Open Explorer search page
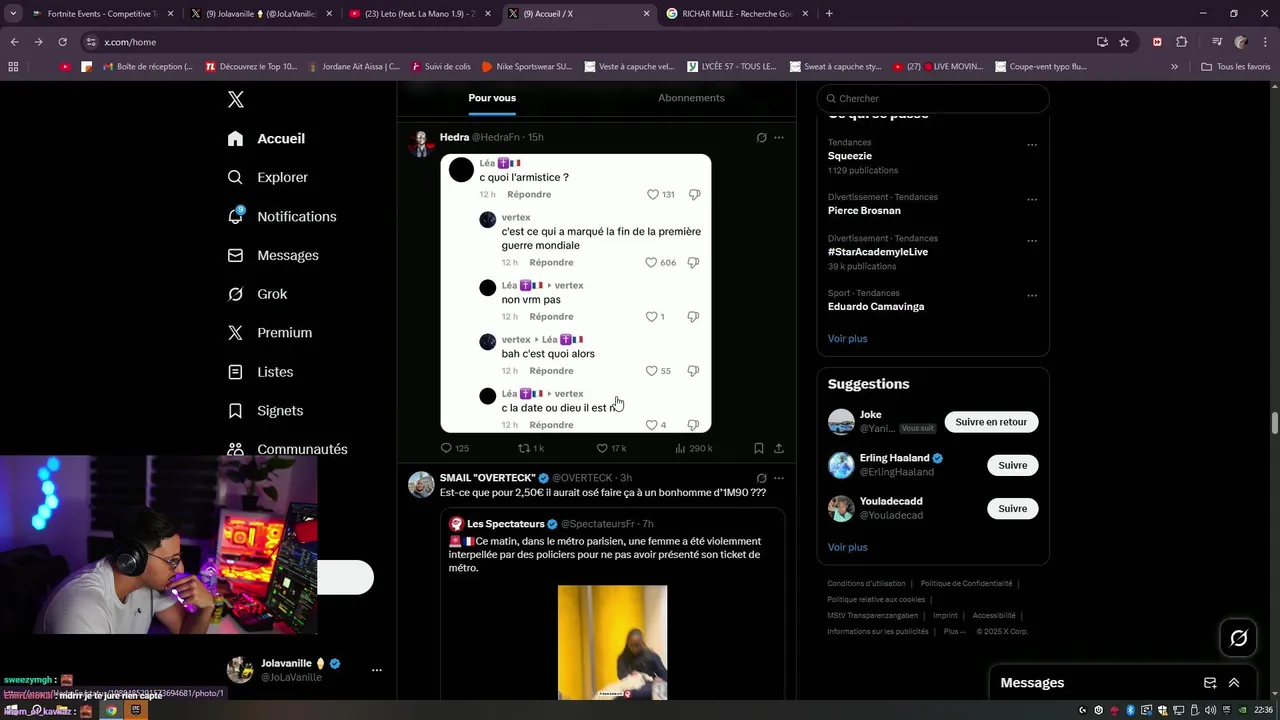 (x=267, y=178)
